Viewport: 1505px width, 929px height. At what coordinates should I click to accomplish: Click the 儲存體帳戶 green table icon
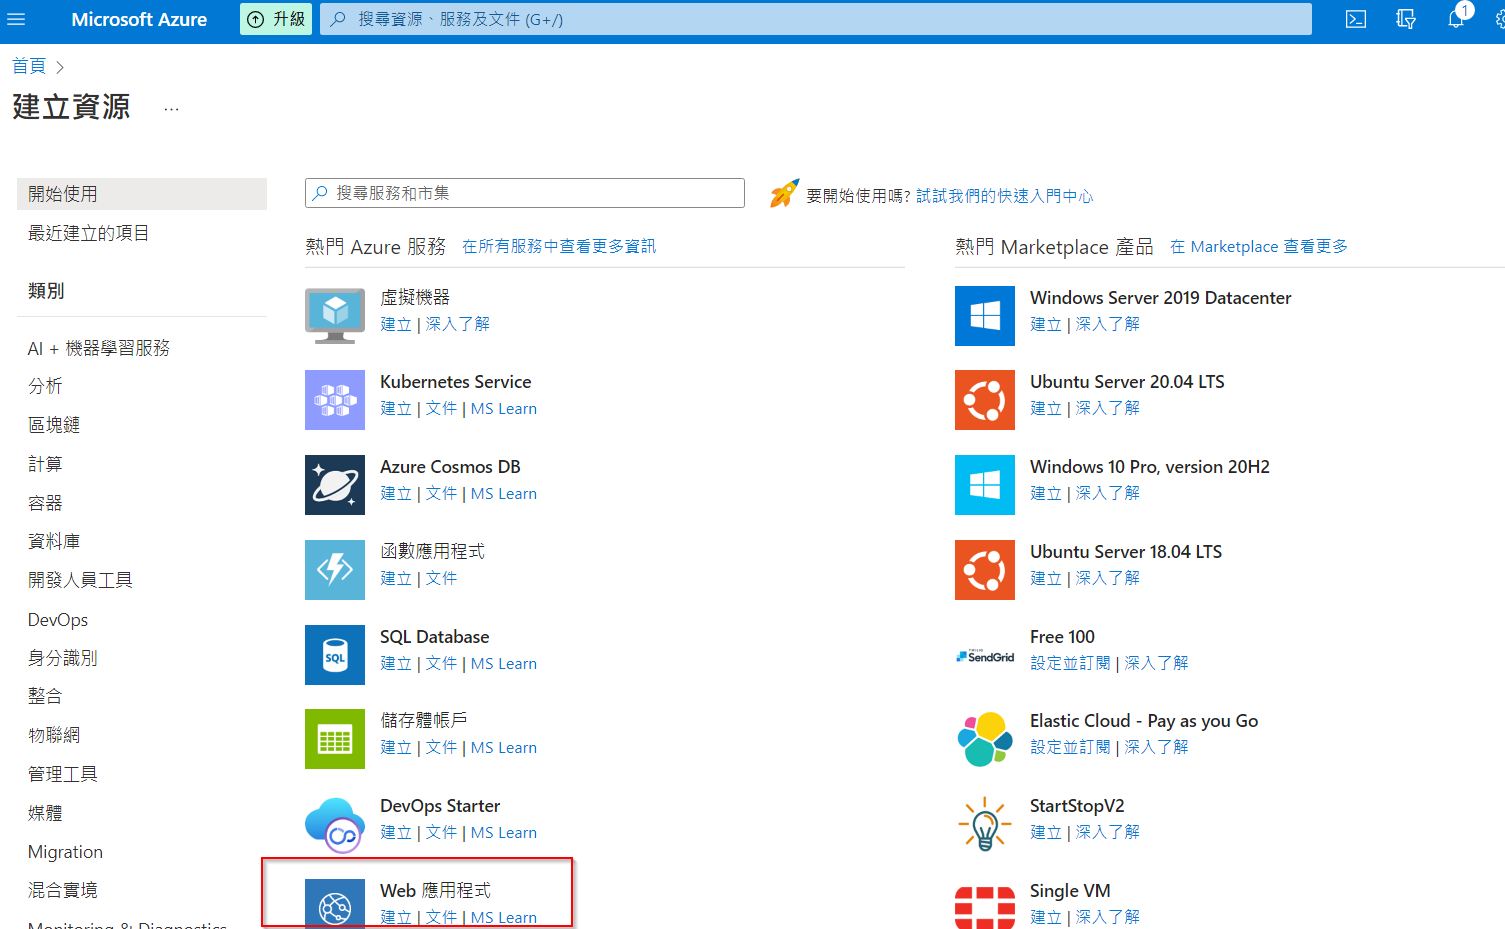click(335, 739)
